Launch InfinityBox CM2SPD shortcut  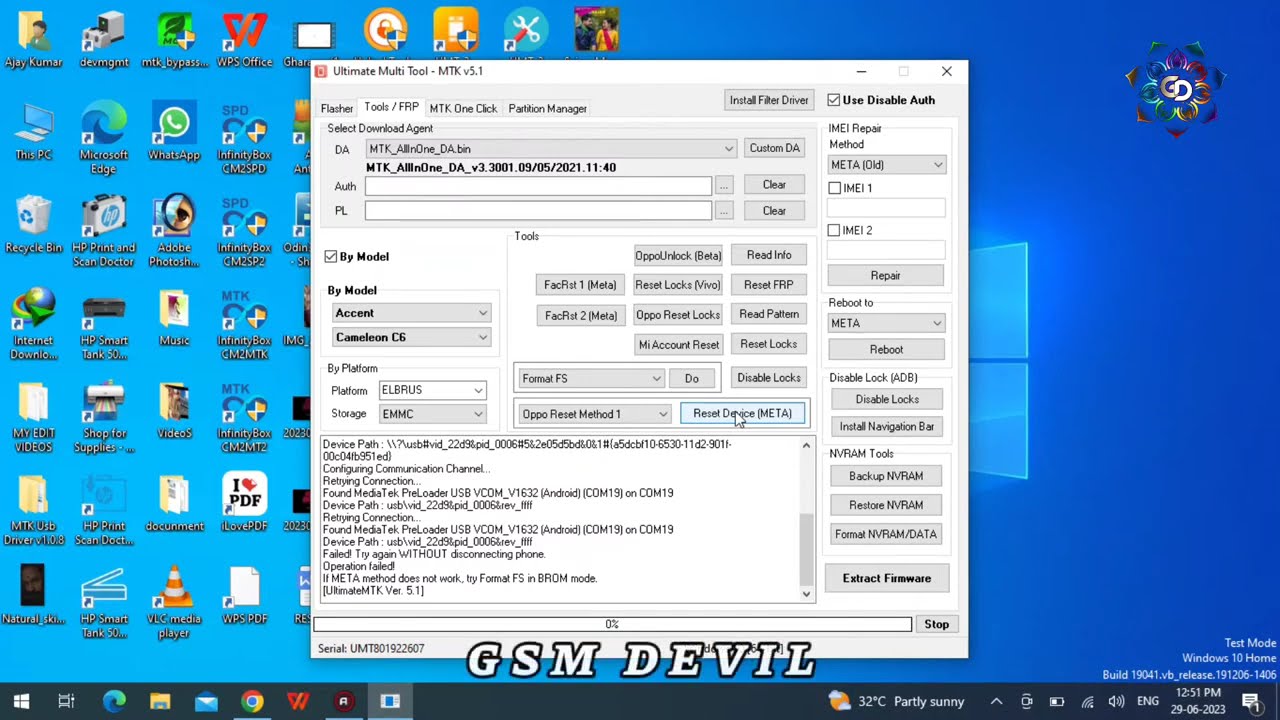pyautogui.click(x=244, y=138)
